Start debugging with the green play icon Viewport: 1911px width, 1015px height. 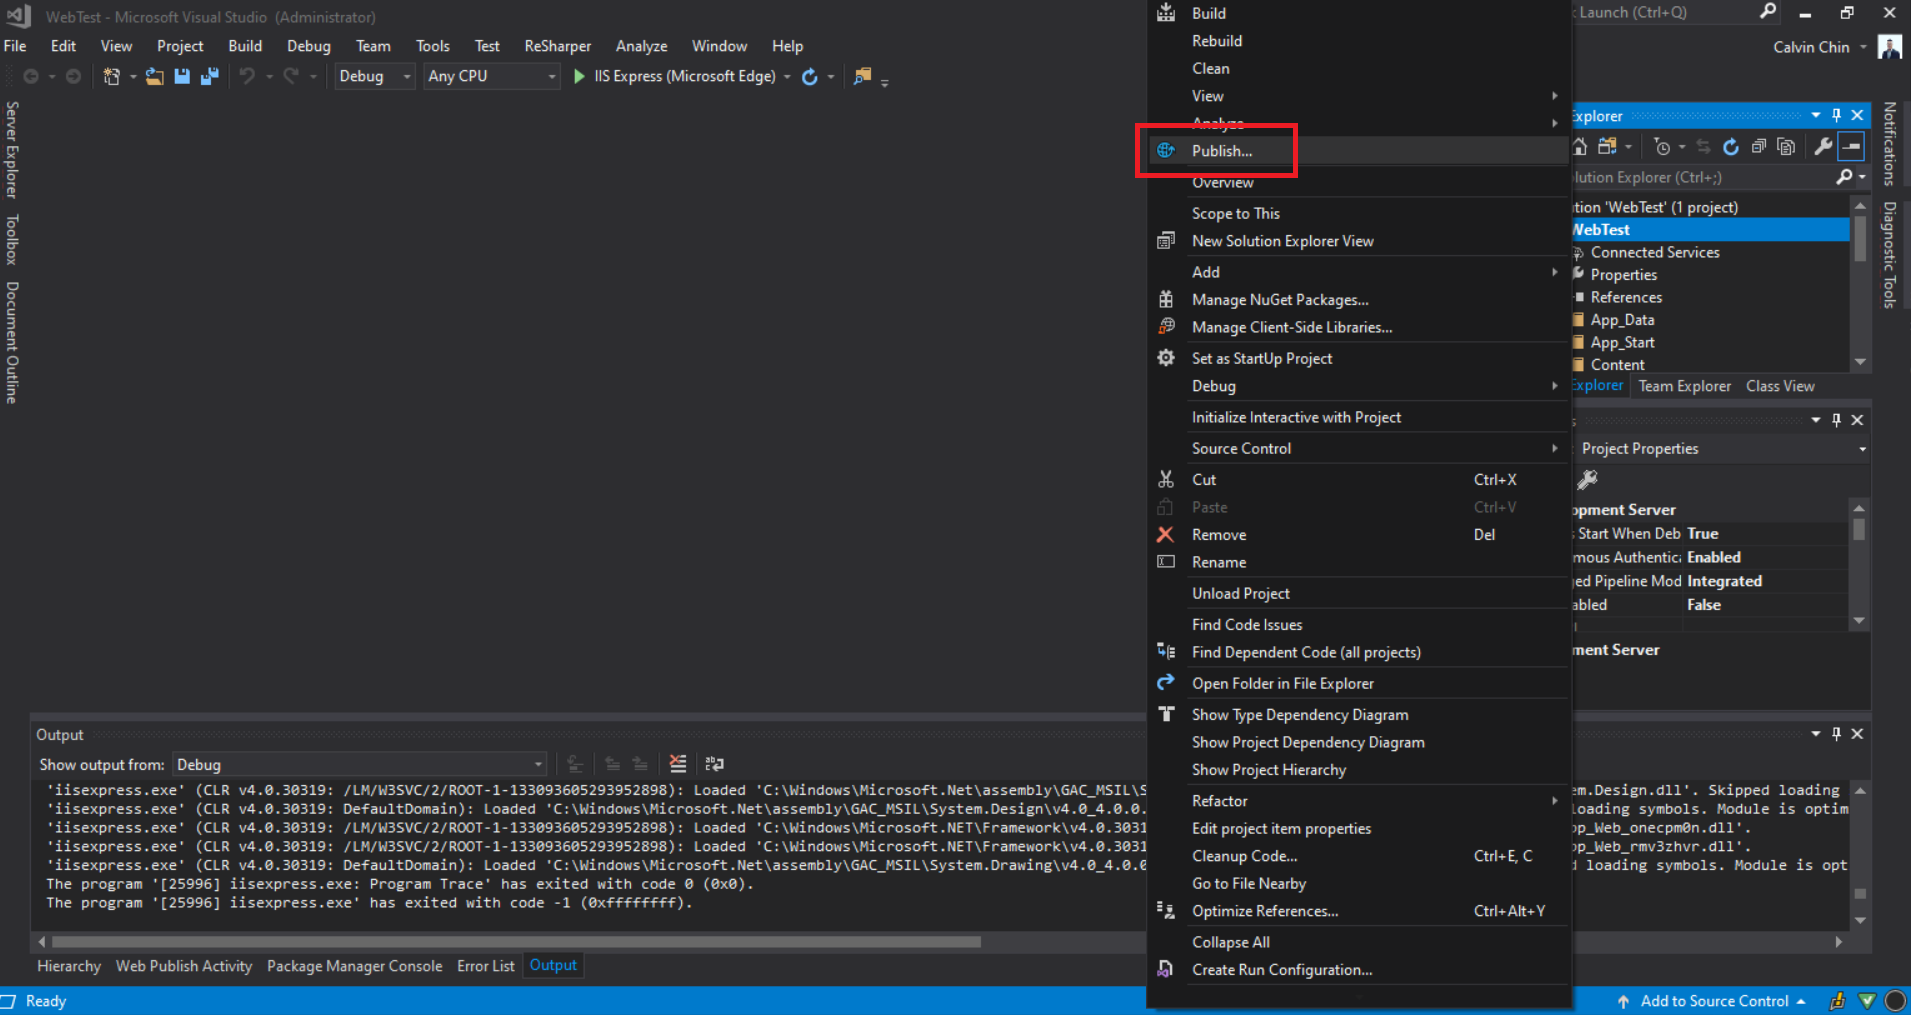pos(579,76)
